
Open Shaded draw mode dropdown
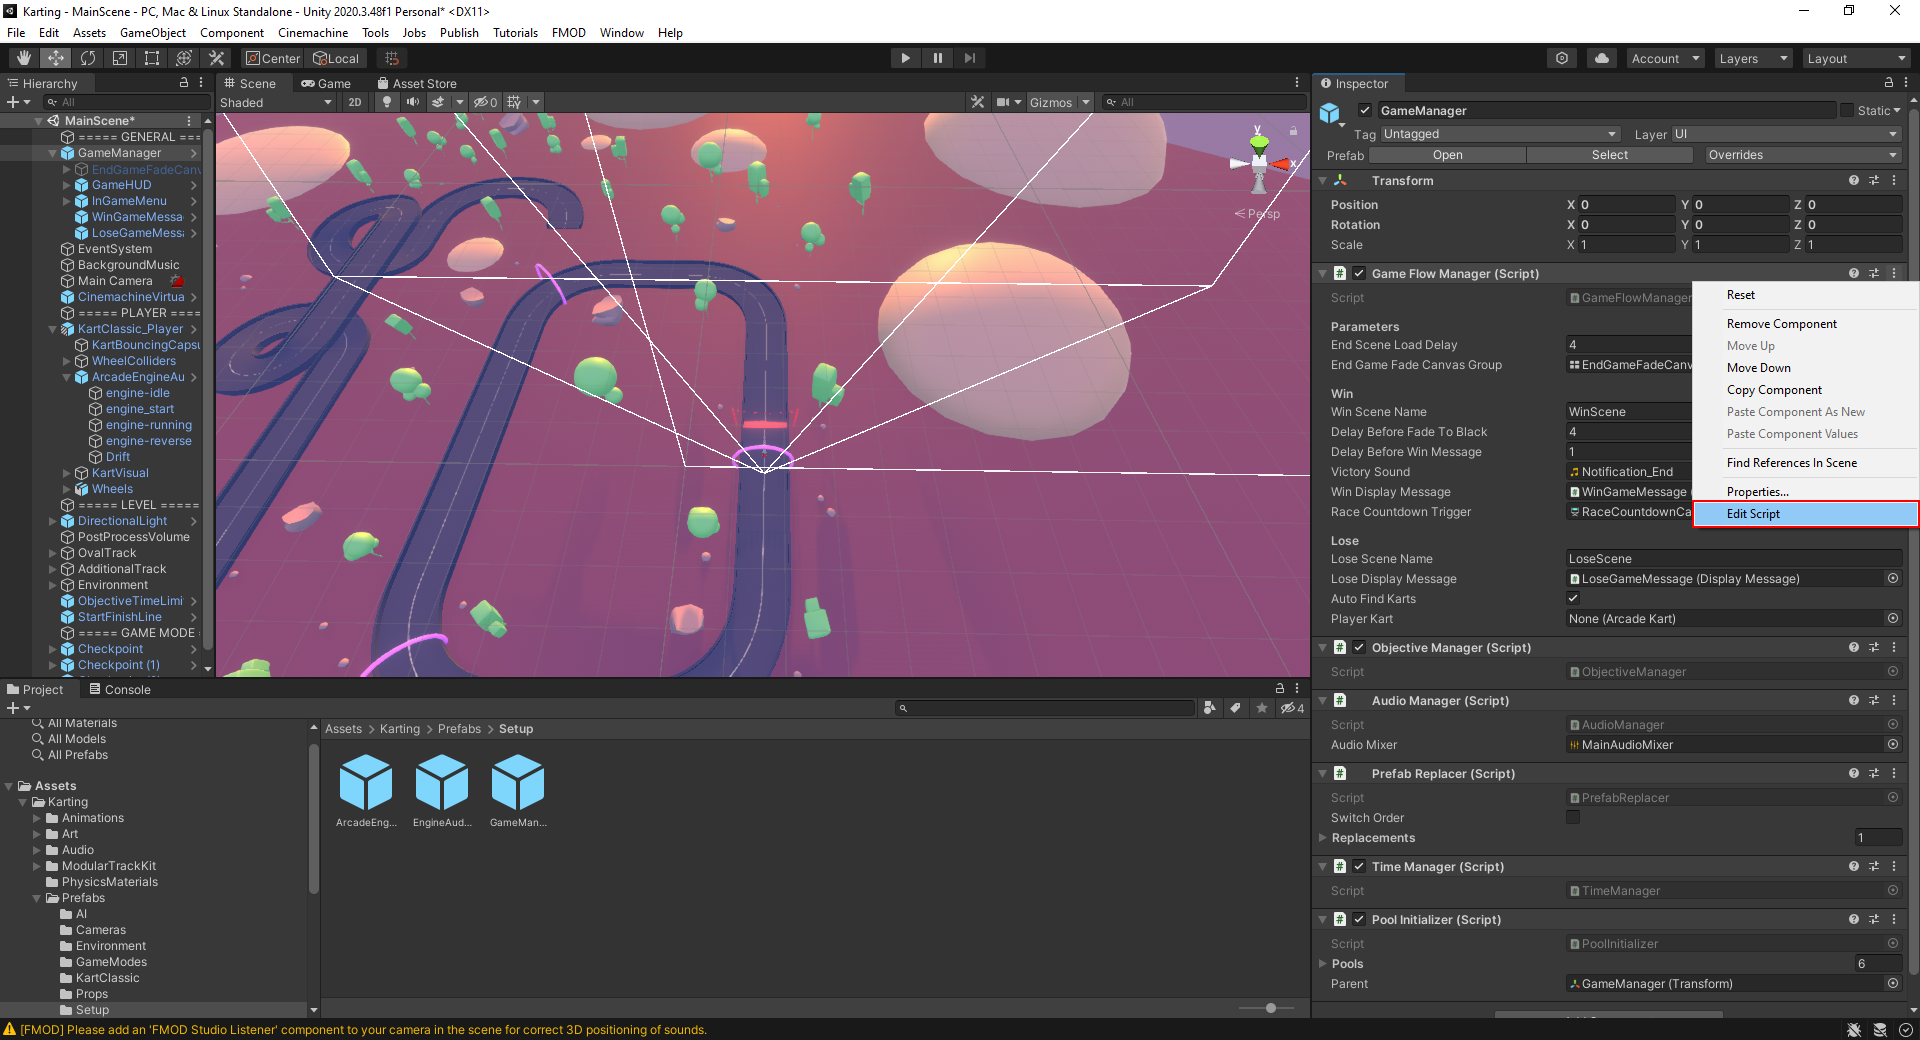tap(276, 102)
